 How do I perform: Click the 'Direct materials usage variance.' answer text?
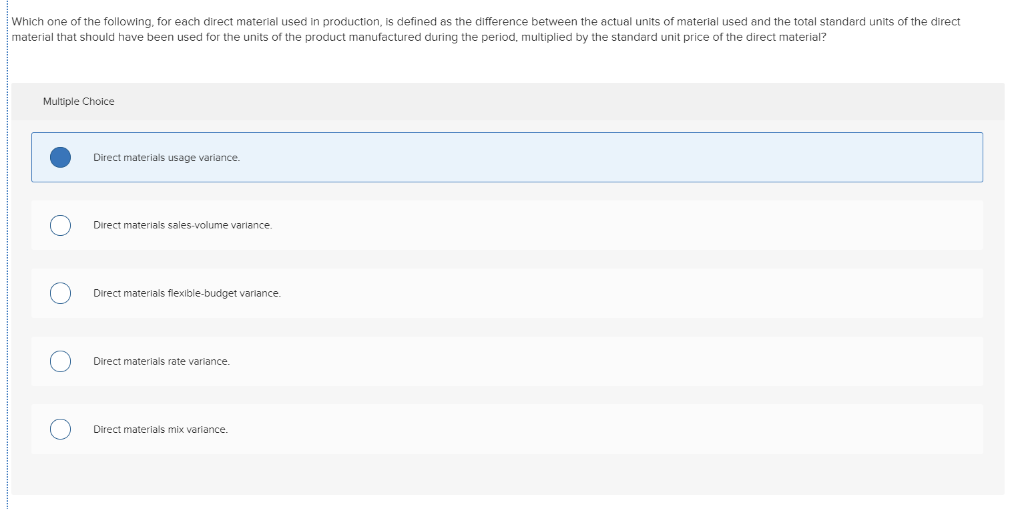click(167, 158)
